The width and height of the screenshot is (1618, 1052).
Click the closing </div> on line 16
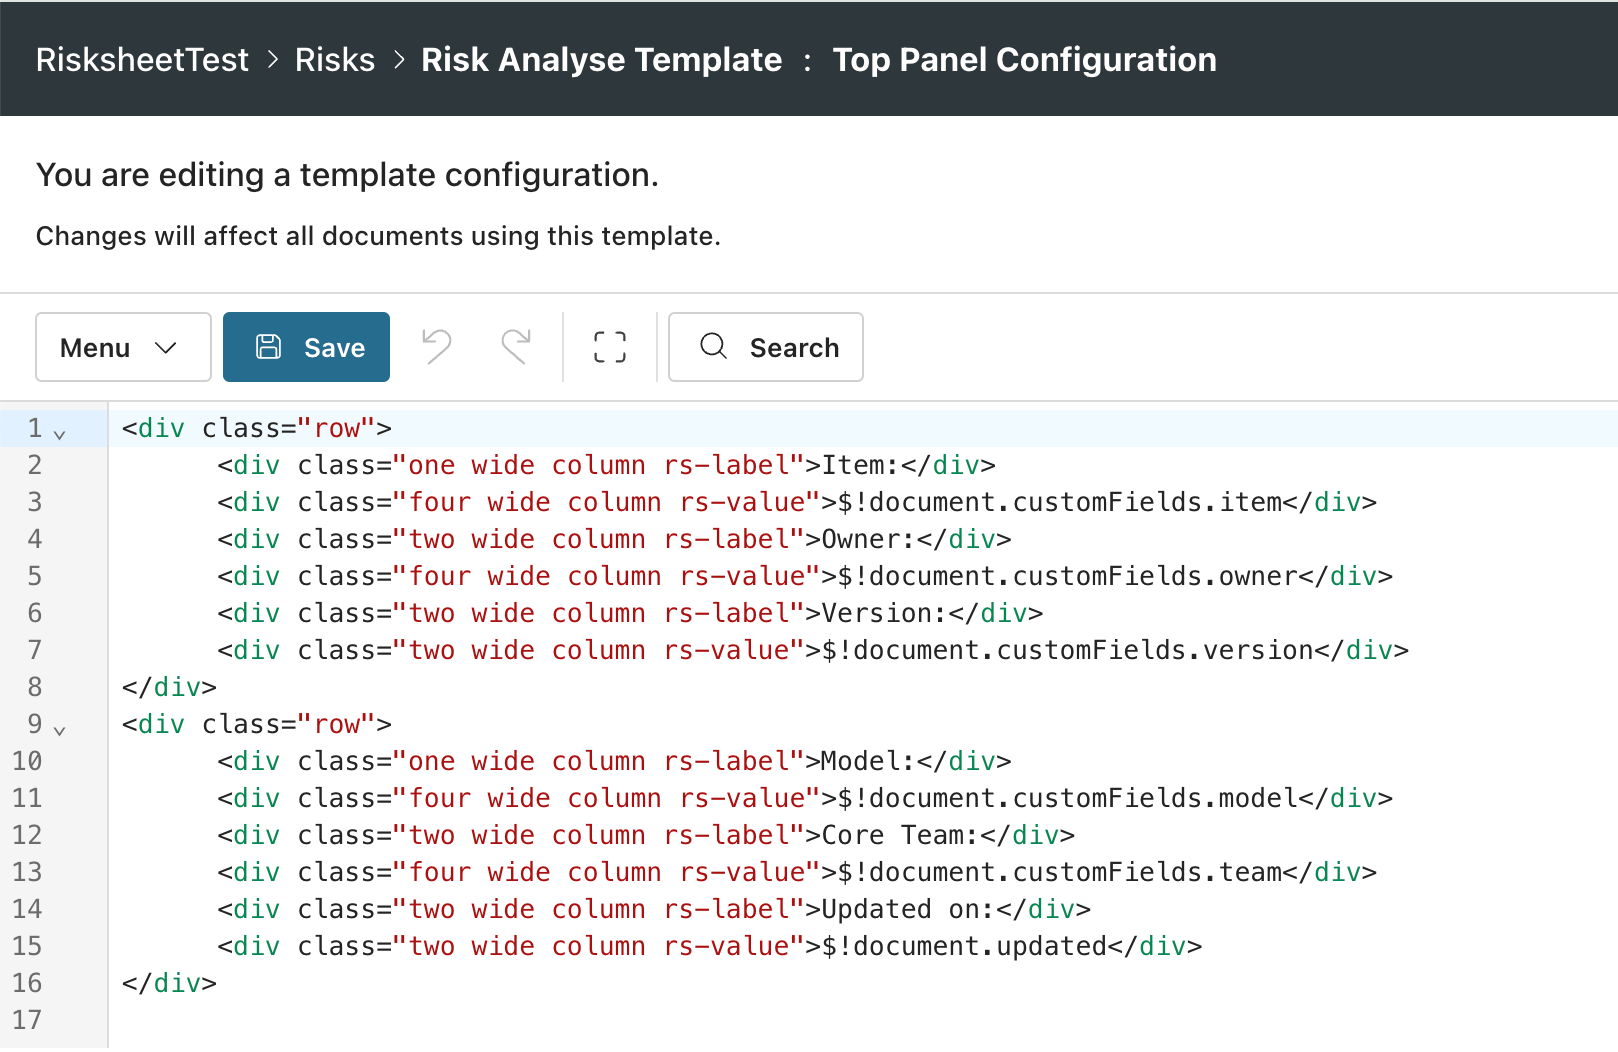170,983
